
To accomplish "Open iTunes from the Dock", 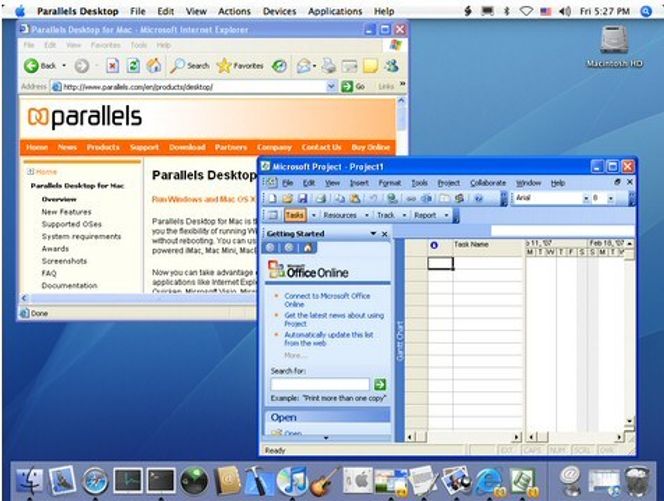I will click(292, 481).
